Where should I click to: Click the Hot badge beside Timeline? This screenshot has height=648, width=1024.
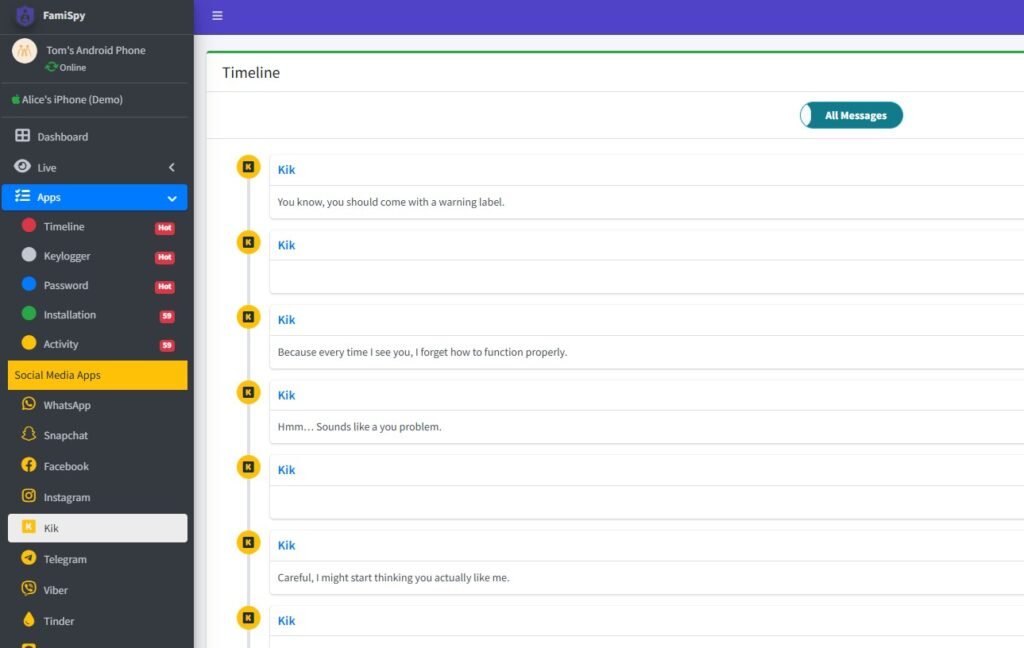[165, 228]
